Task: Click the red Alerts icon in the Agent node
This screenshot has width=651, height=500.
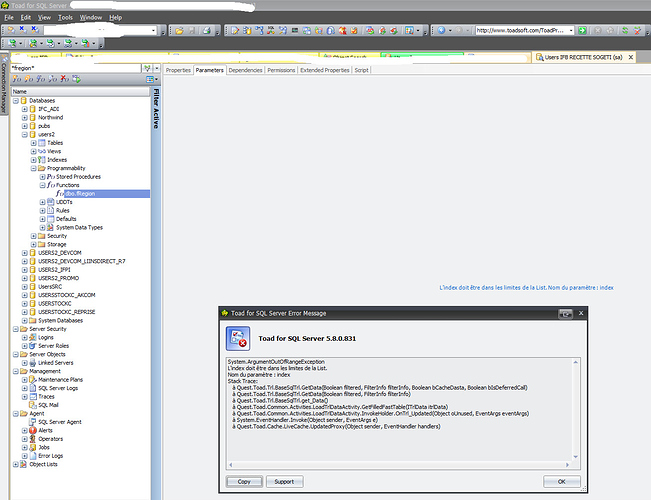Action: coord(33,430)
